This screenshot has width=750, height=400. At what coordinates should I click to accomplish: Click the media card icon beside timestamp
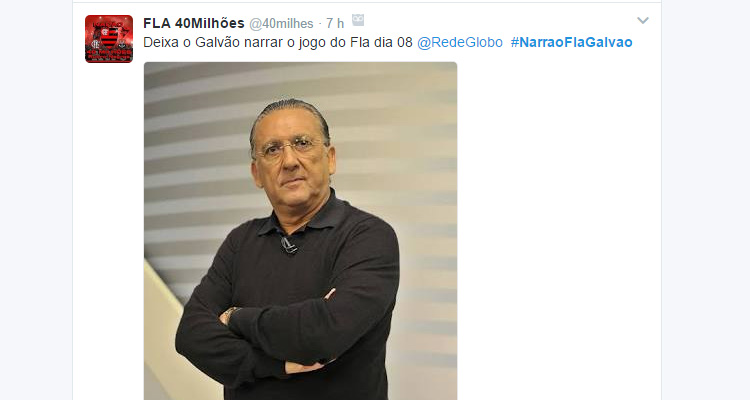tap(358, 20)
